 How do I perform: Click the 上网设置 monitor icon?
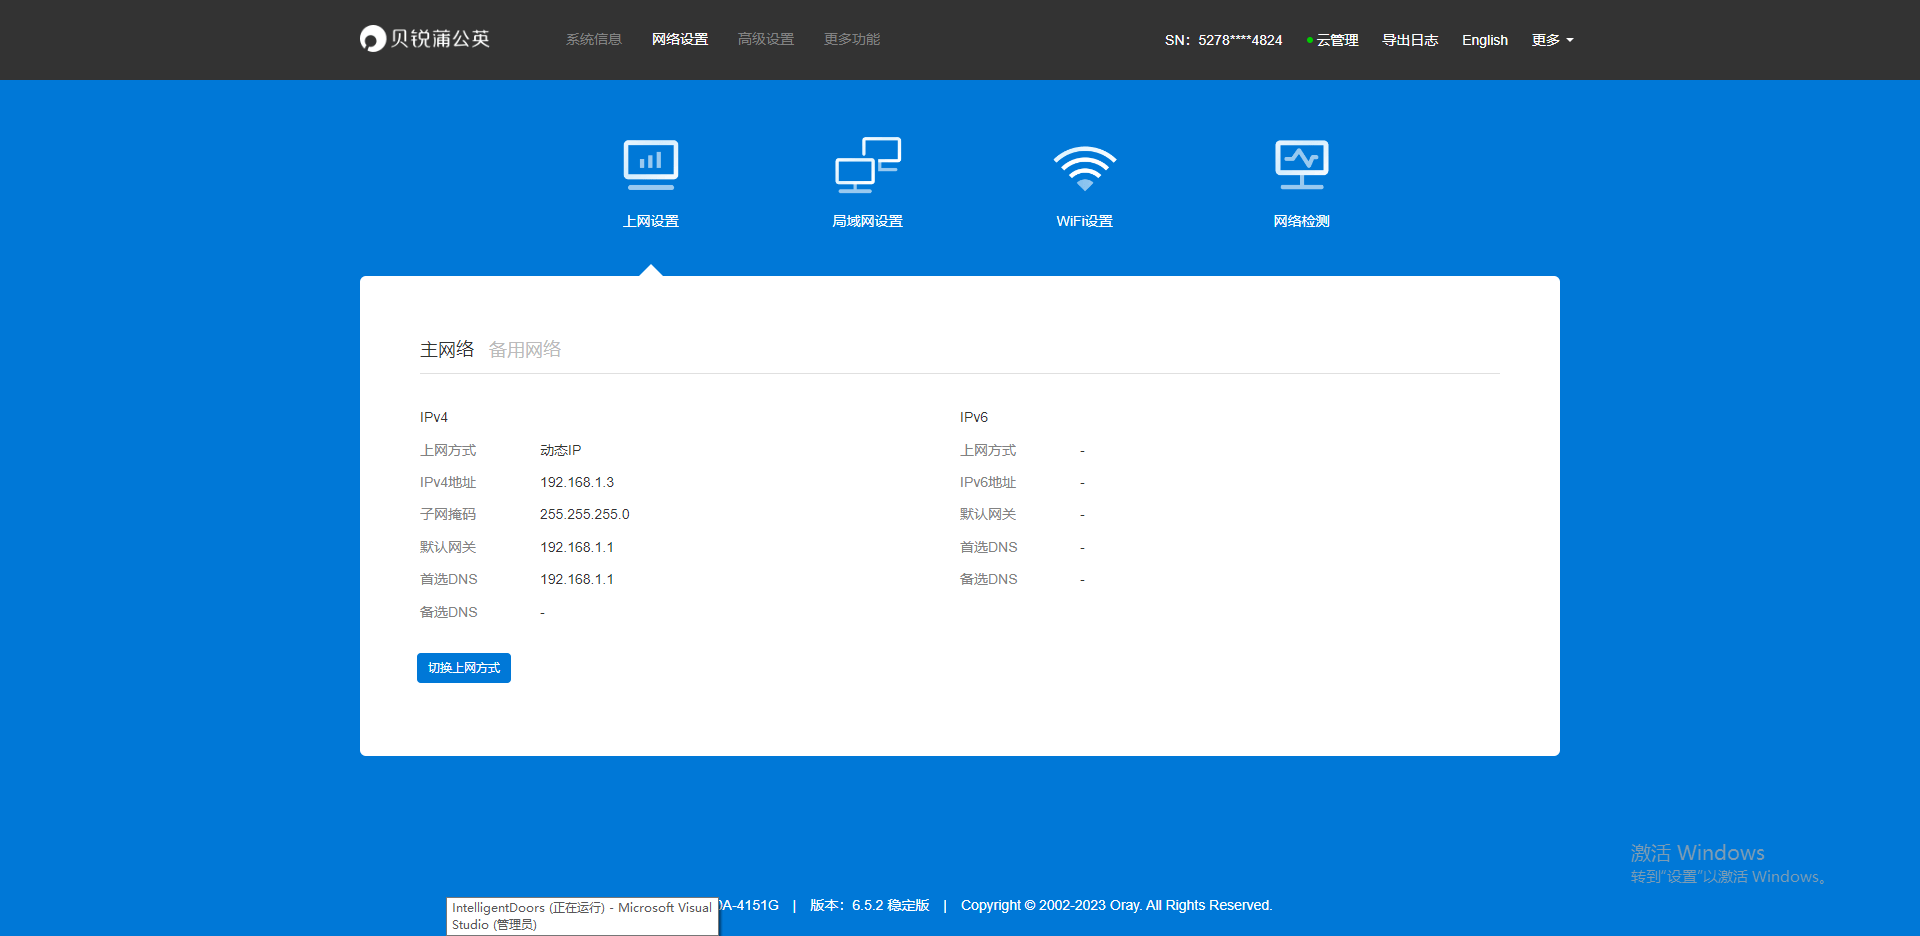click(651, 165)
